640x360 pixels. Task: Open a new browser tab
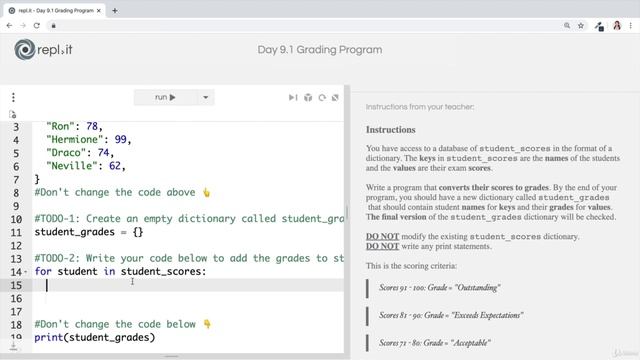click(x=115, y=11)
